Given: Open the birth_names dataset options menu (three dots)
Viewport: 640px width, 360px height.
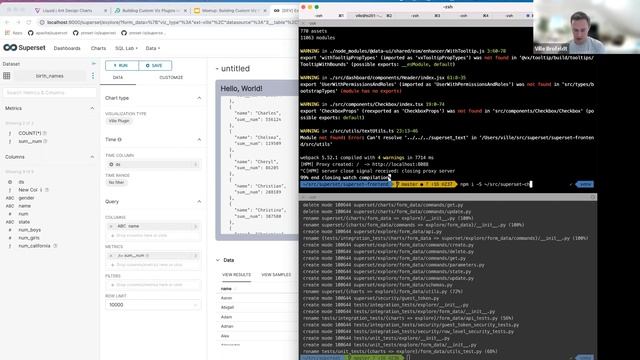Looking at the screenshot, I should point(93,76).
